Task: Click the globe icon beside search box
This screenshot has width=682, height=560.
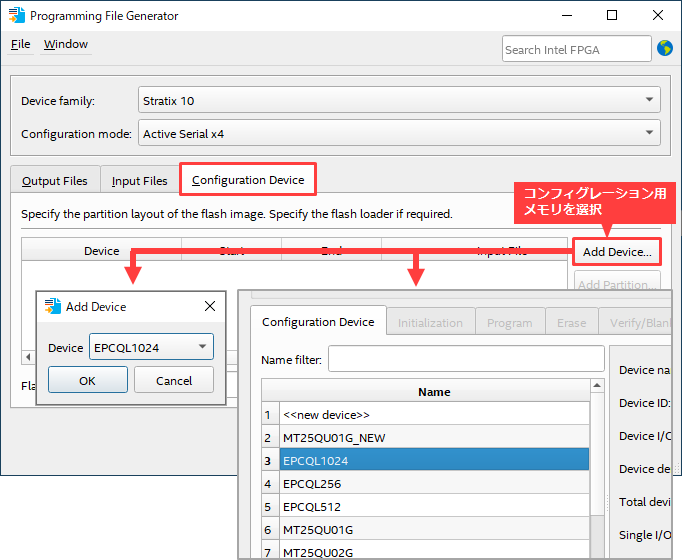Action: [665, 48]
